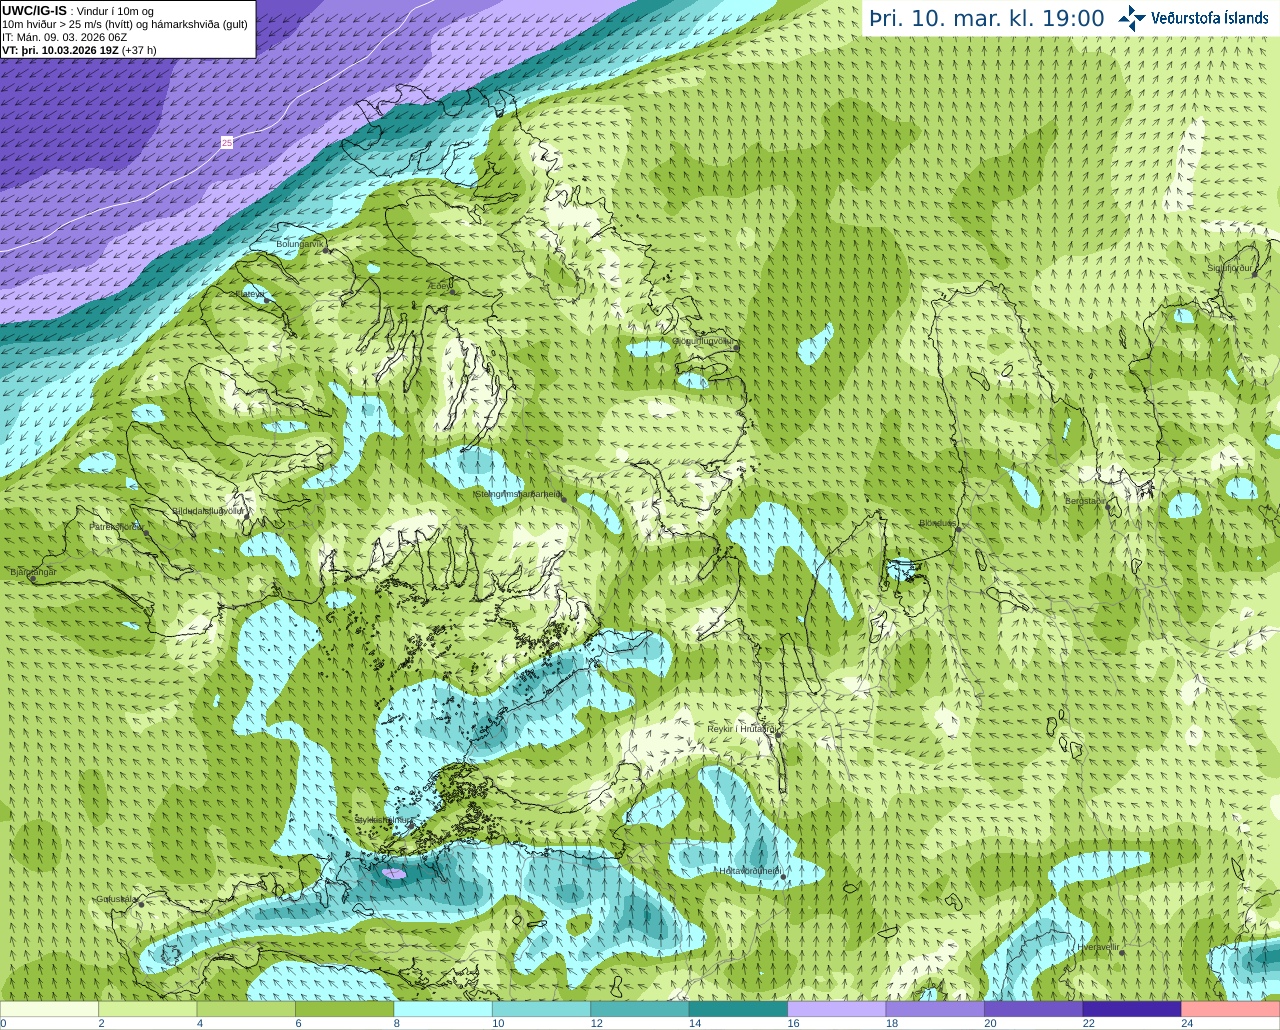Click the Holtavörðuheiði station label
The width and height of the screenshot is (1280, 1030).
[x=750, y=871]
